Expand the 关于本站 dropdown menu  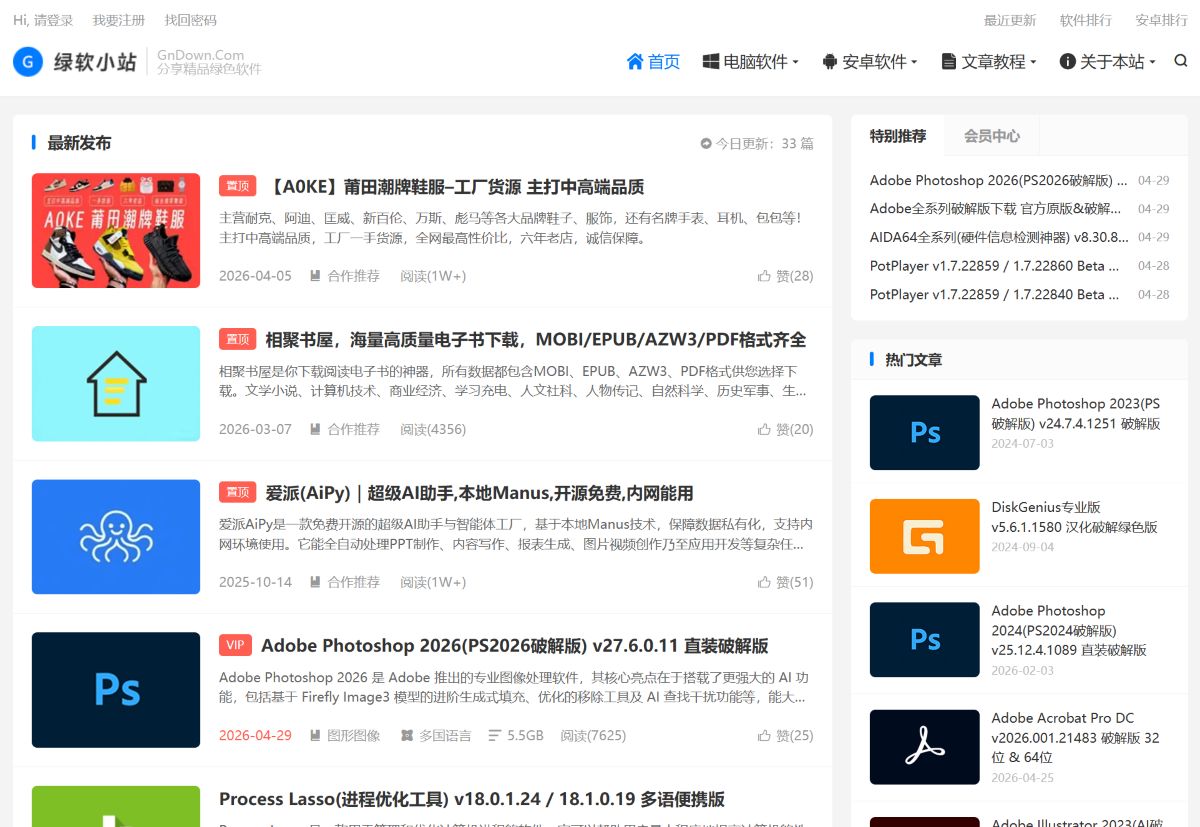coord(1107,62)
